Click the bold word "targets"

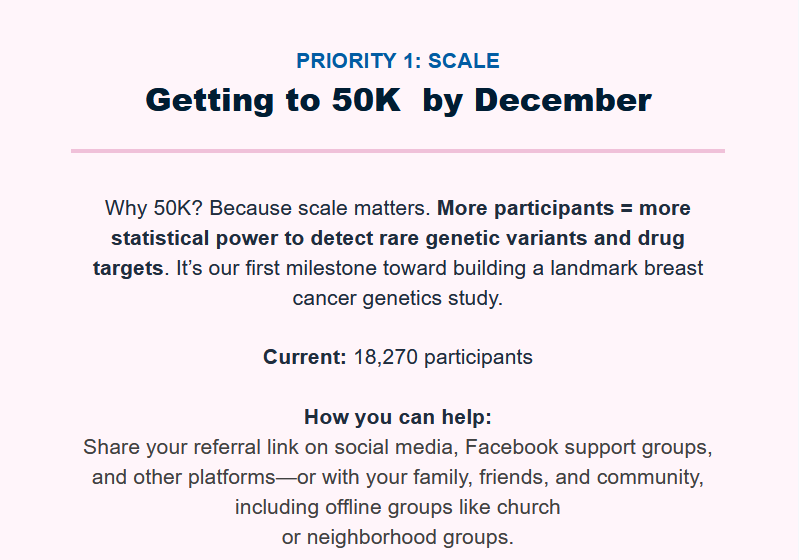127,269
